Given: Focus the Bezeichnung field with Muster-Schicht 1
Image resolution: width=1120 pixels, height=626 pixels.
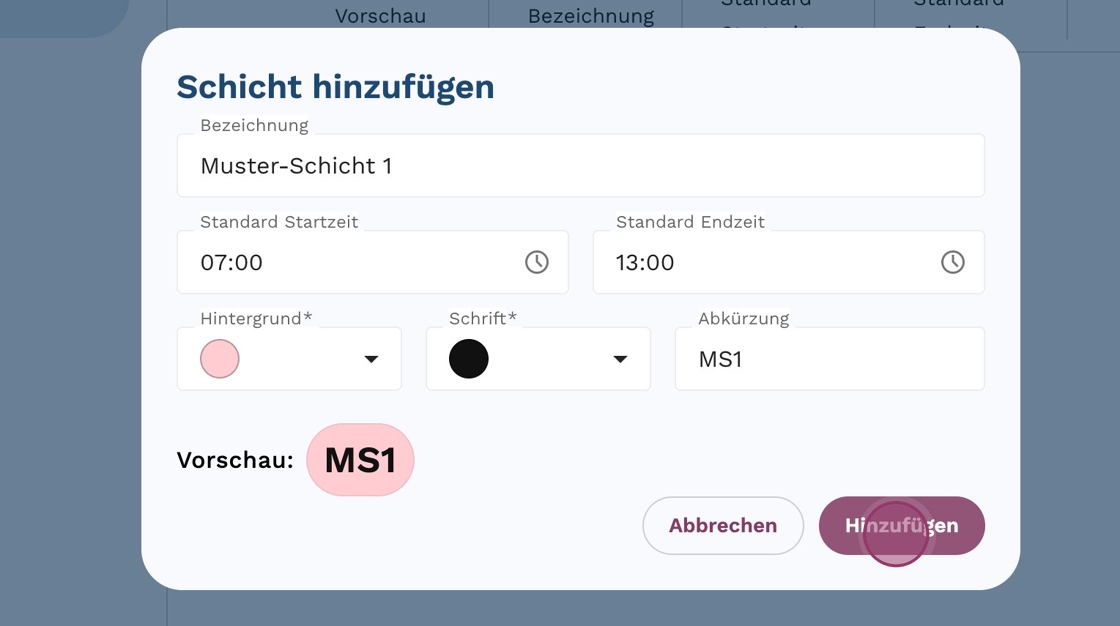Looking at the screenshot, I should pos(580,166).
